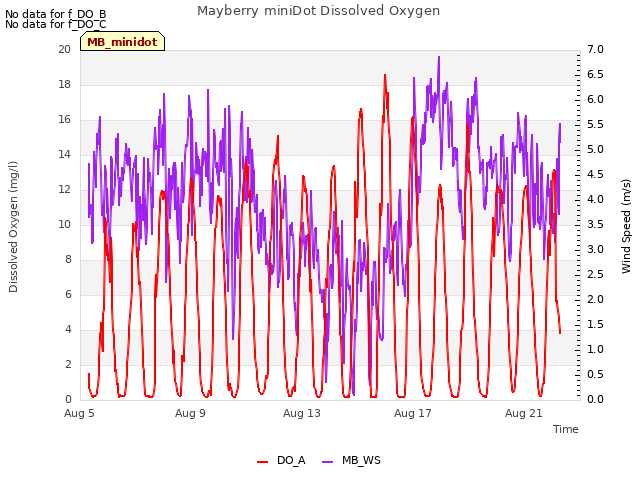Click the Wind Speed (m/s) axis label
The width and height of the screenshot is (640, 480).
point(626,227)
